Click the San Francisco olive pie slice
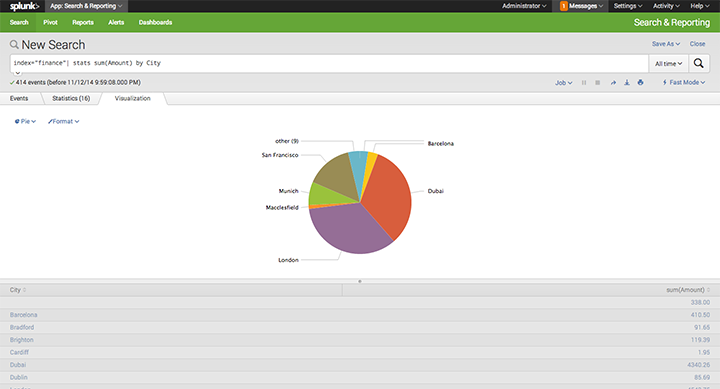 (338, 177)
